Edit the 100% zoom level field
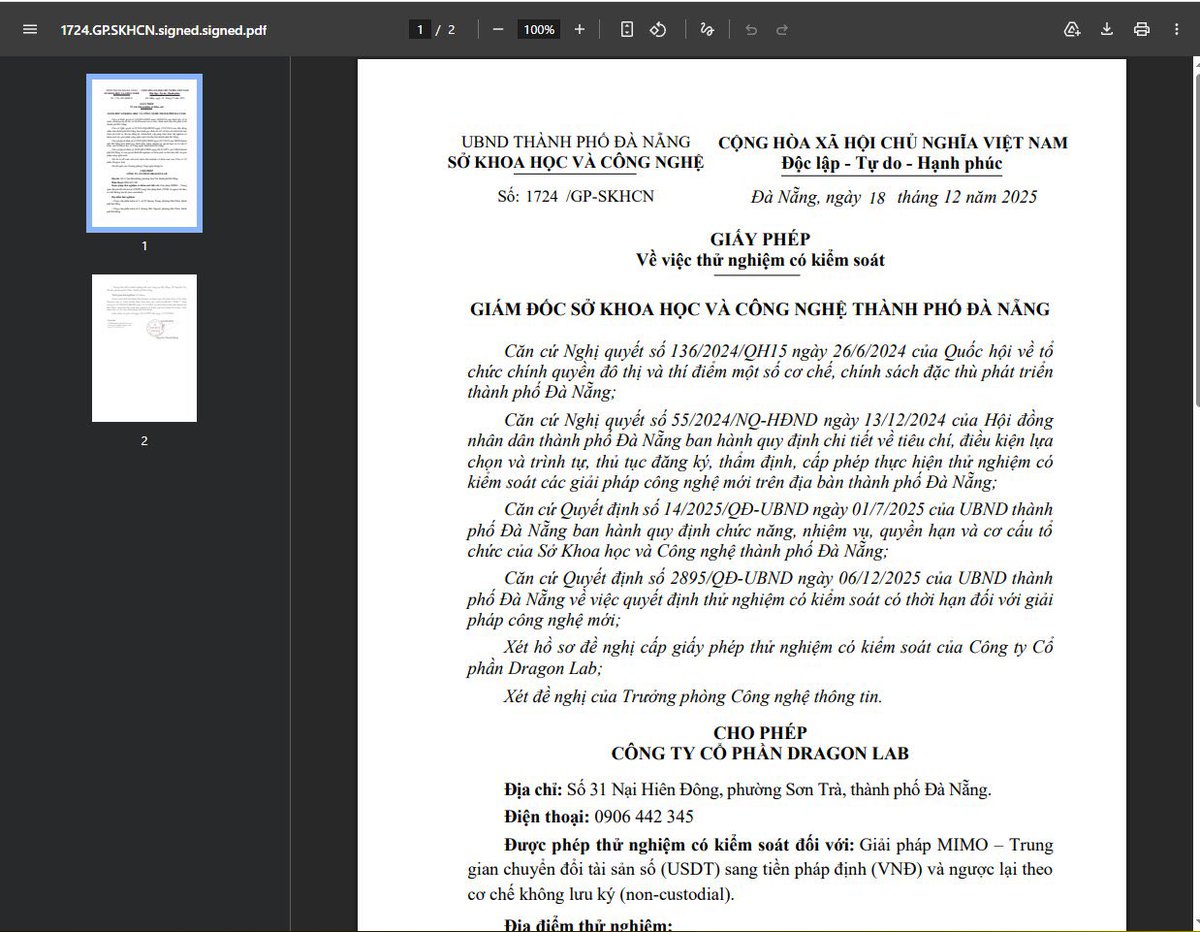1200x932 pixels. (539, 29)
